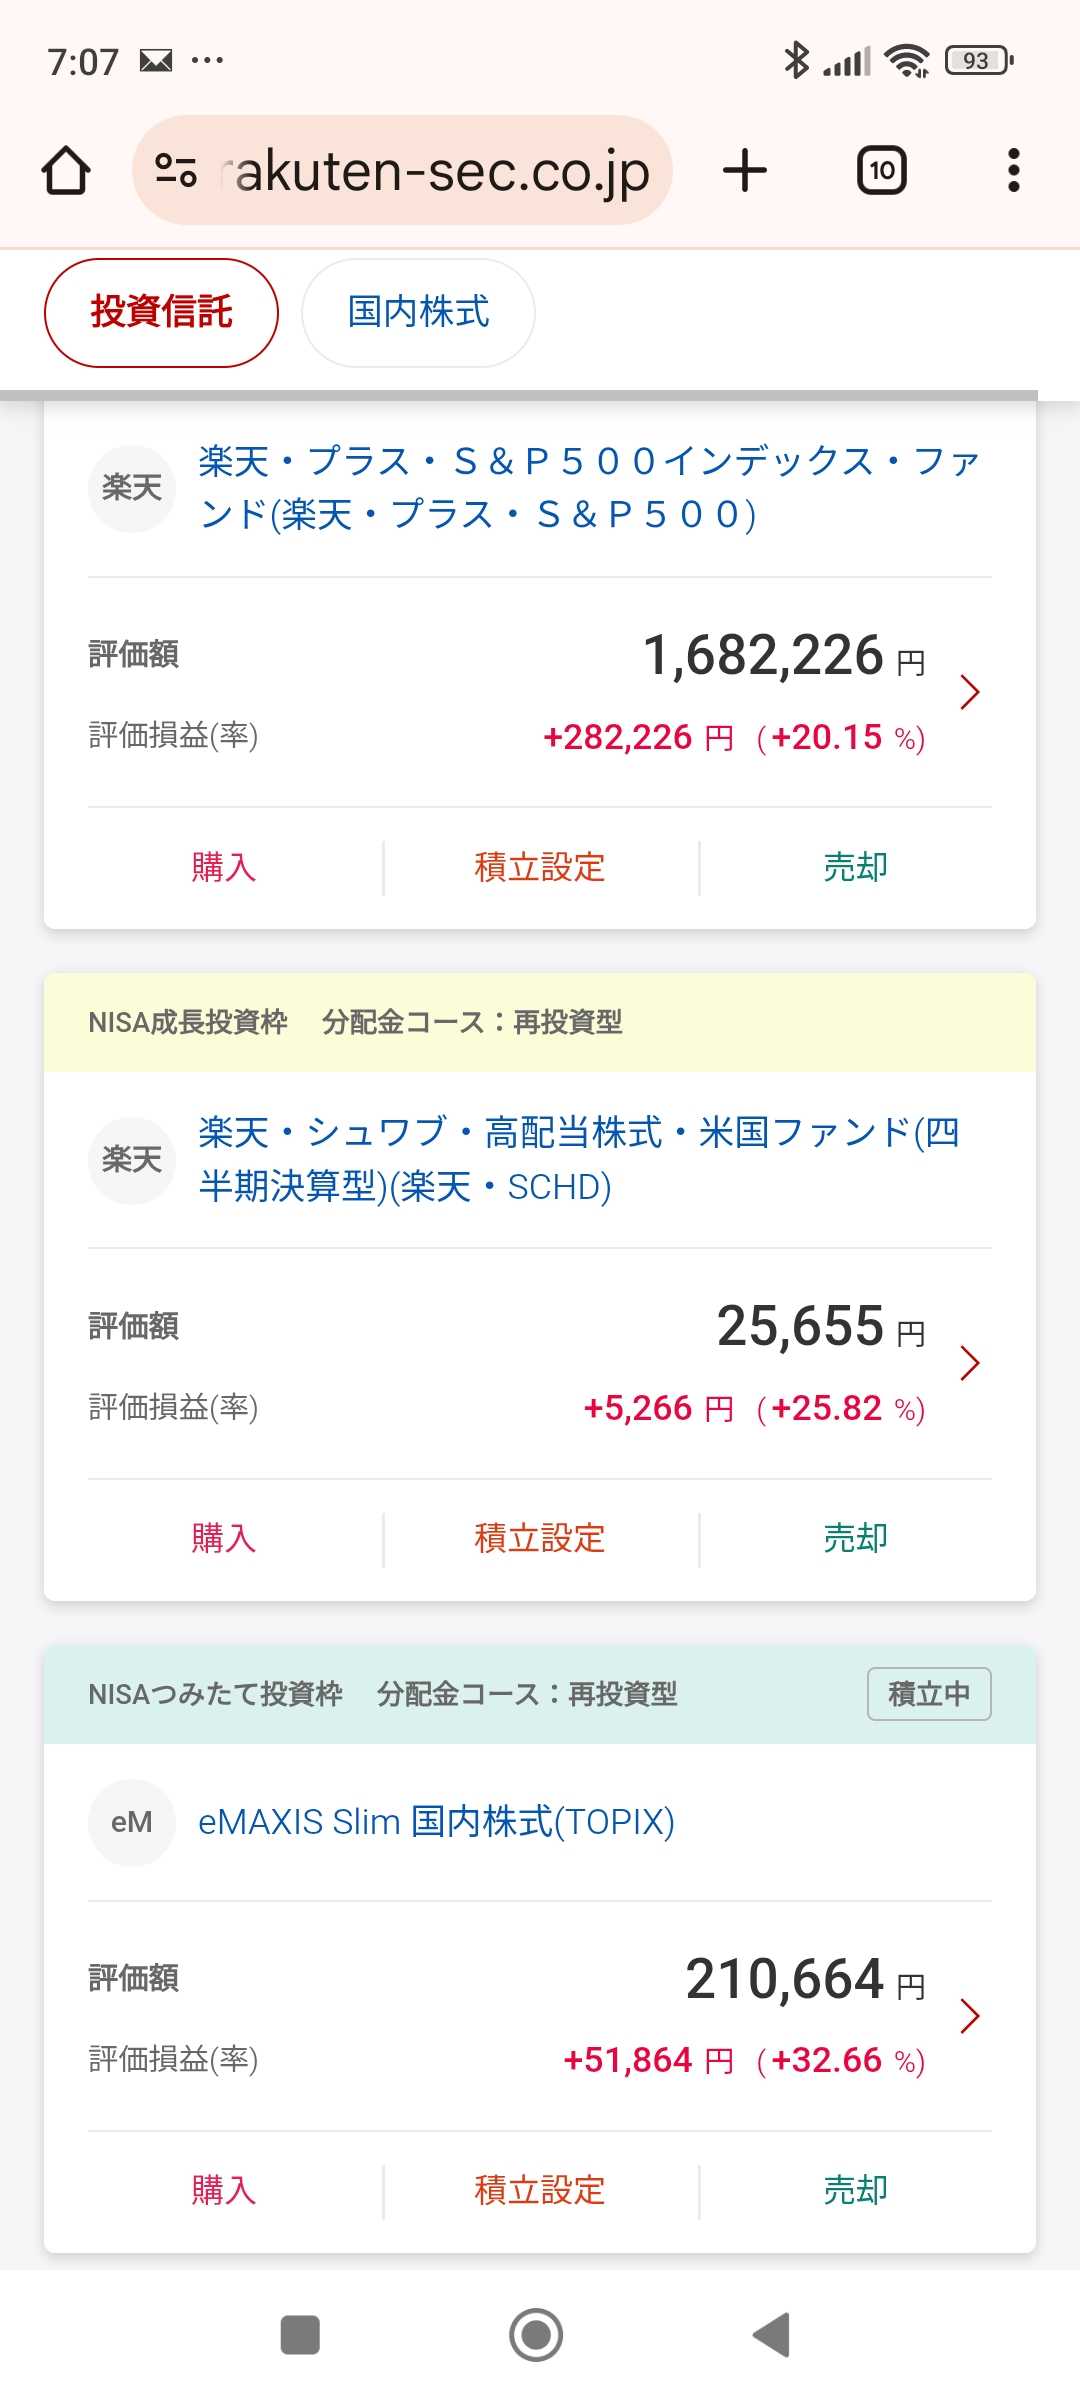
Task: Expand S&P500 fund details chevron
Action: point(969,692)
